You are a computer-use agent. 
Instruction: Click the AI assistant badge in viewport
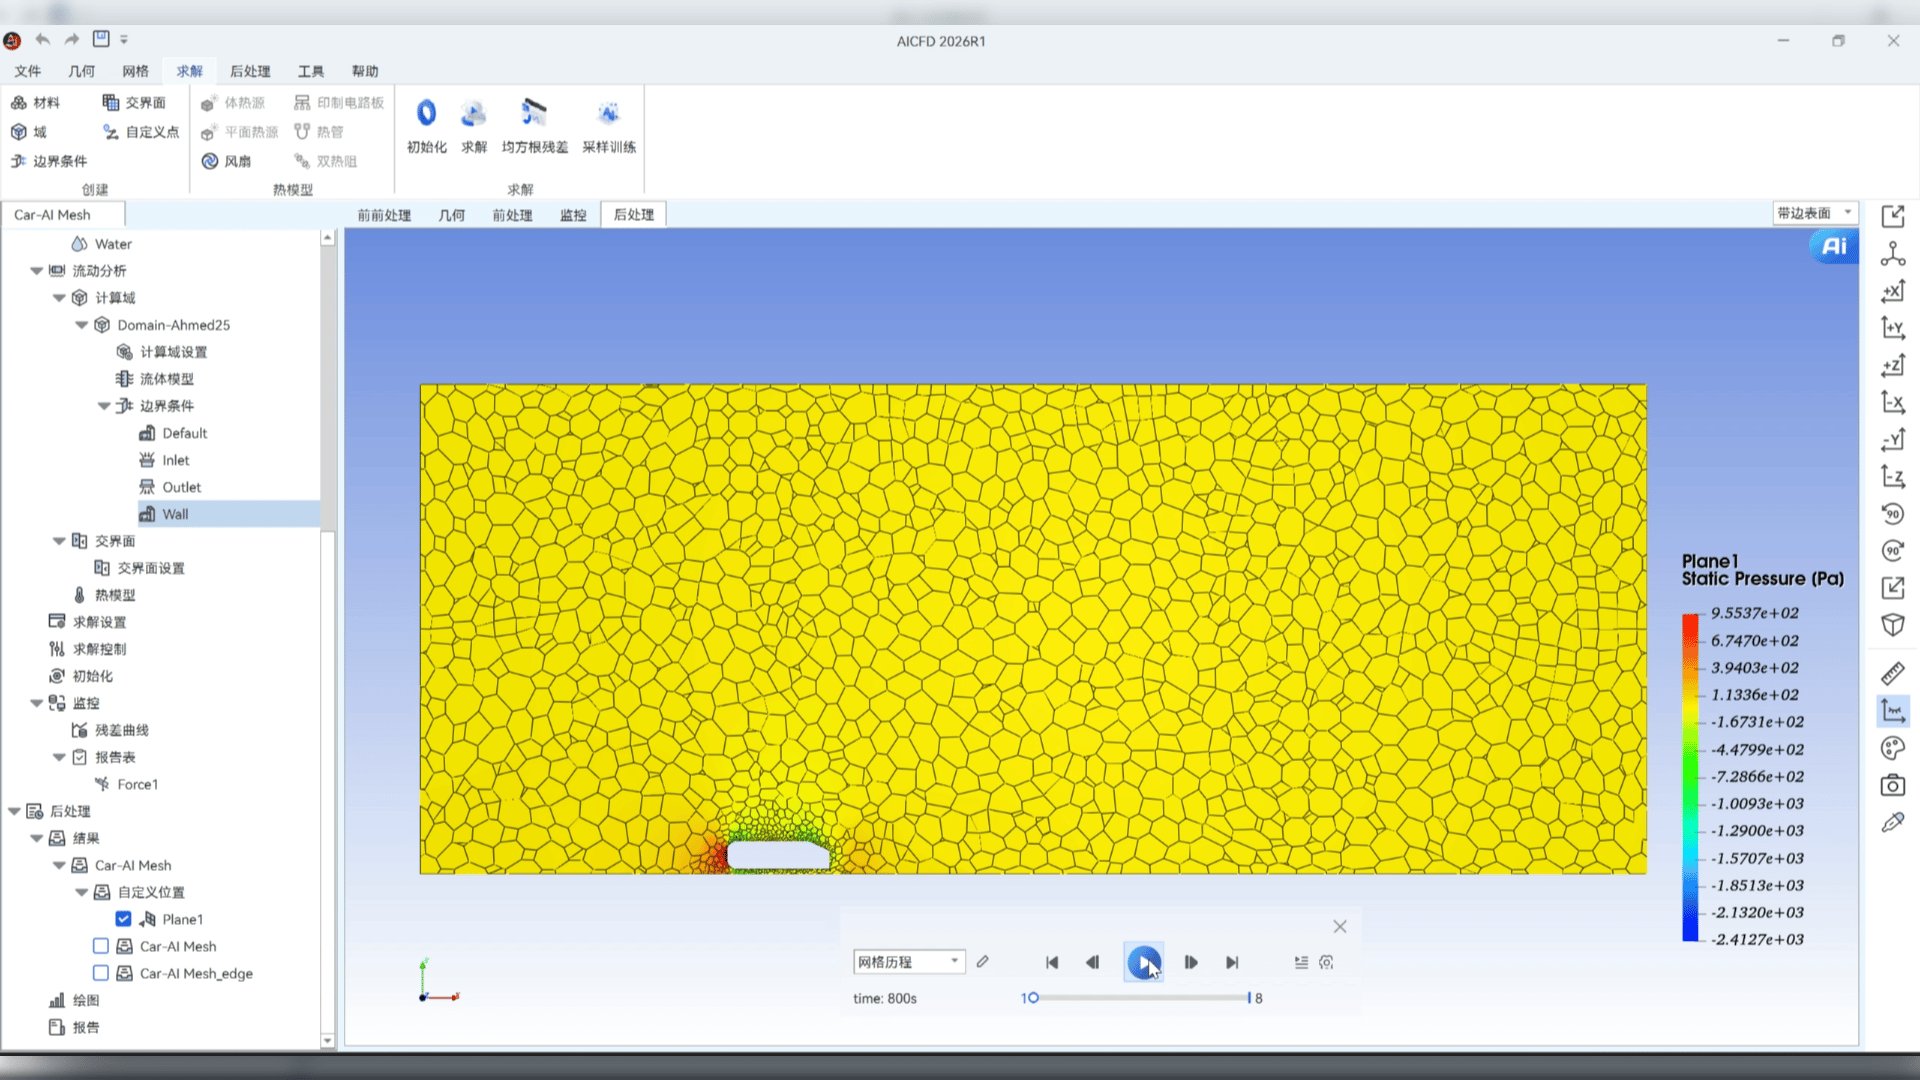coord(1834,247)
